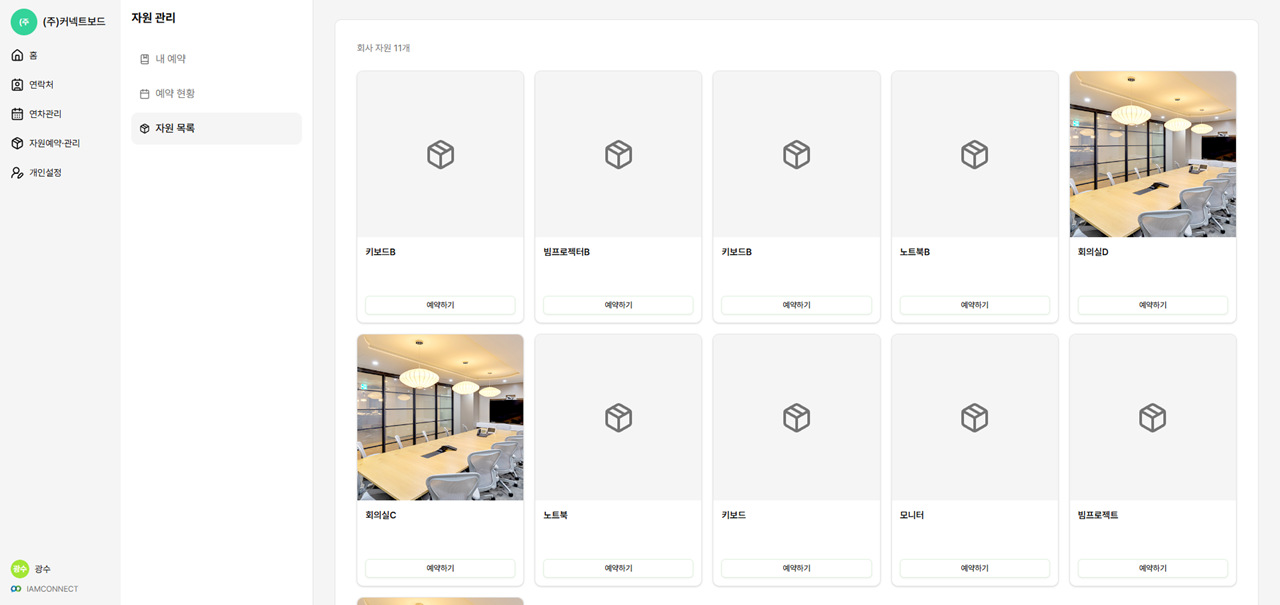
Task: Click the placeholder cube icon of 노트북 card
Action: [618, 417]
